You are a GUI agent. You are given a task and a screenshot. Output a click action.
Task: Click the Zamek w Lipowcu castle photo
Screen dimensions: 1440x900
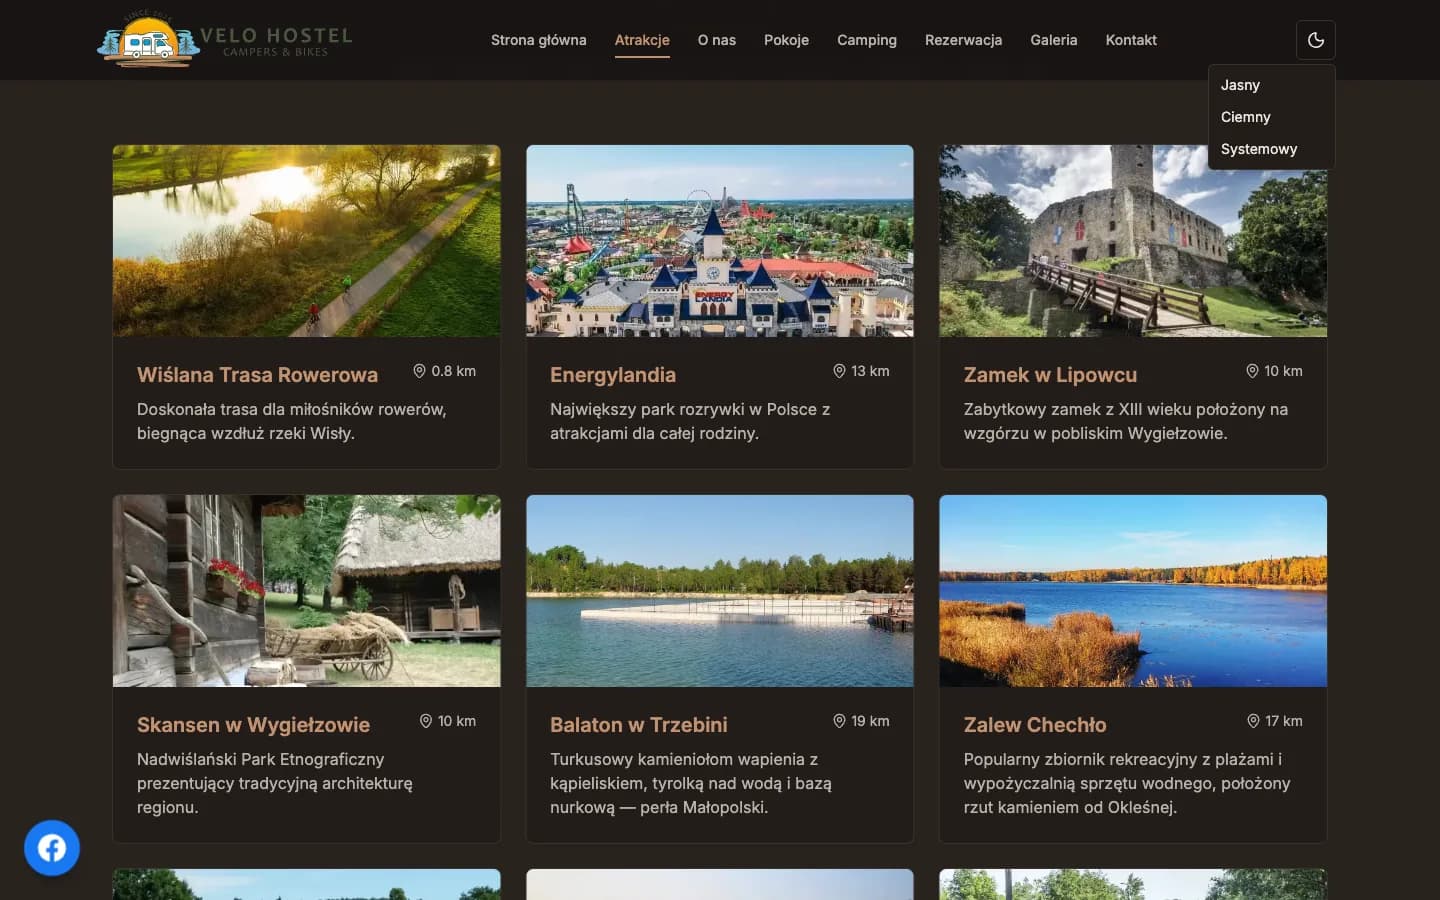1133,241
